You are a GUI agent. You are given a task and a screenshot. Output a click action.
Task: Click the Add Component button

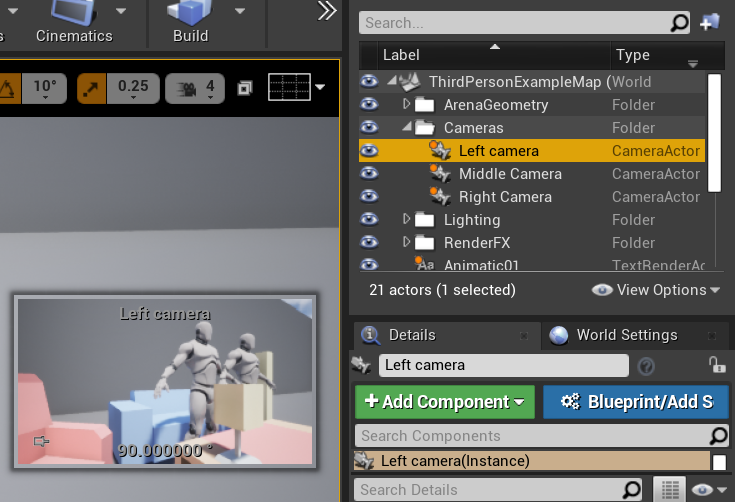[445, 402]
